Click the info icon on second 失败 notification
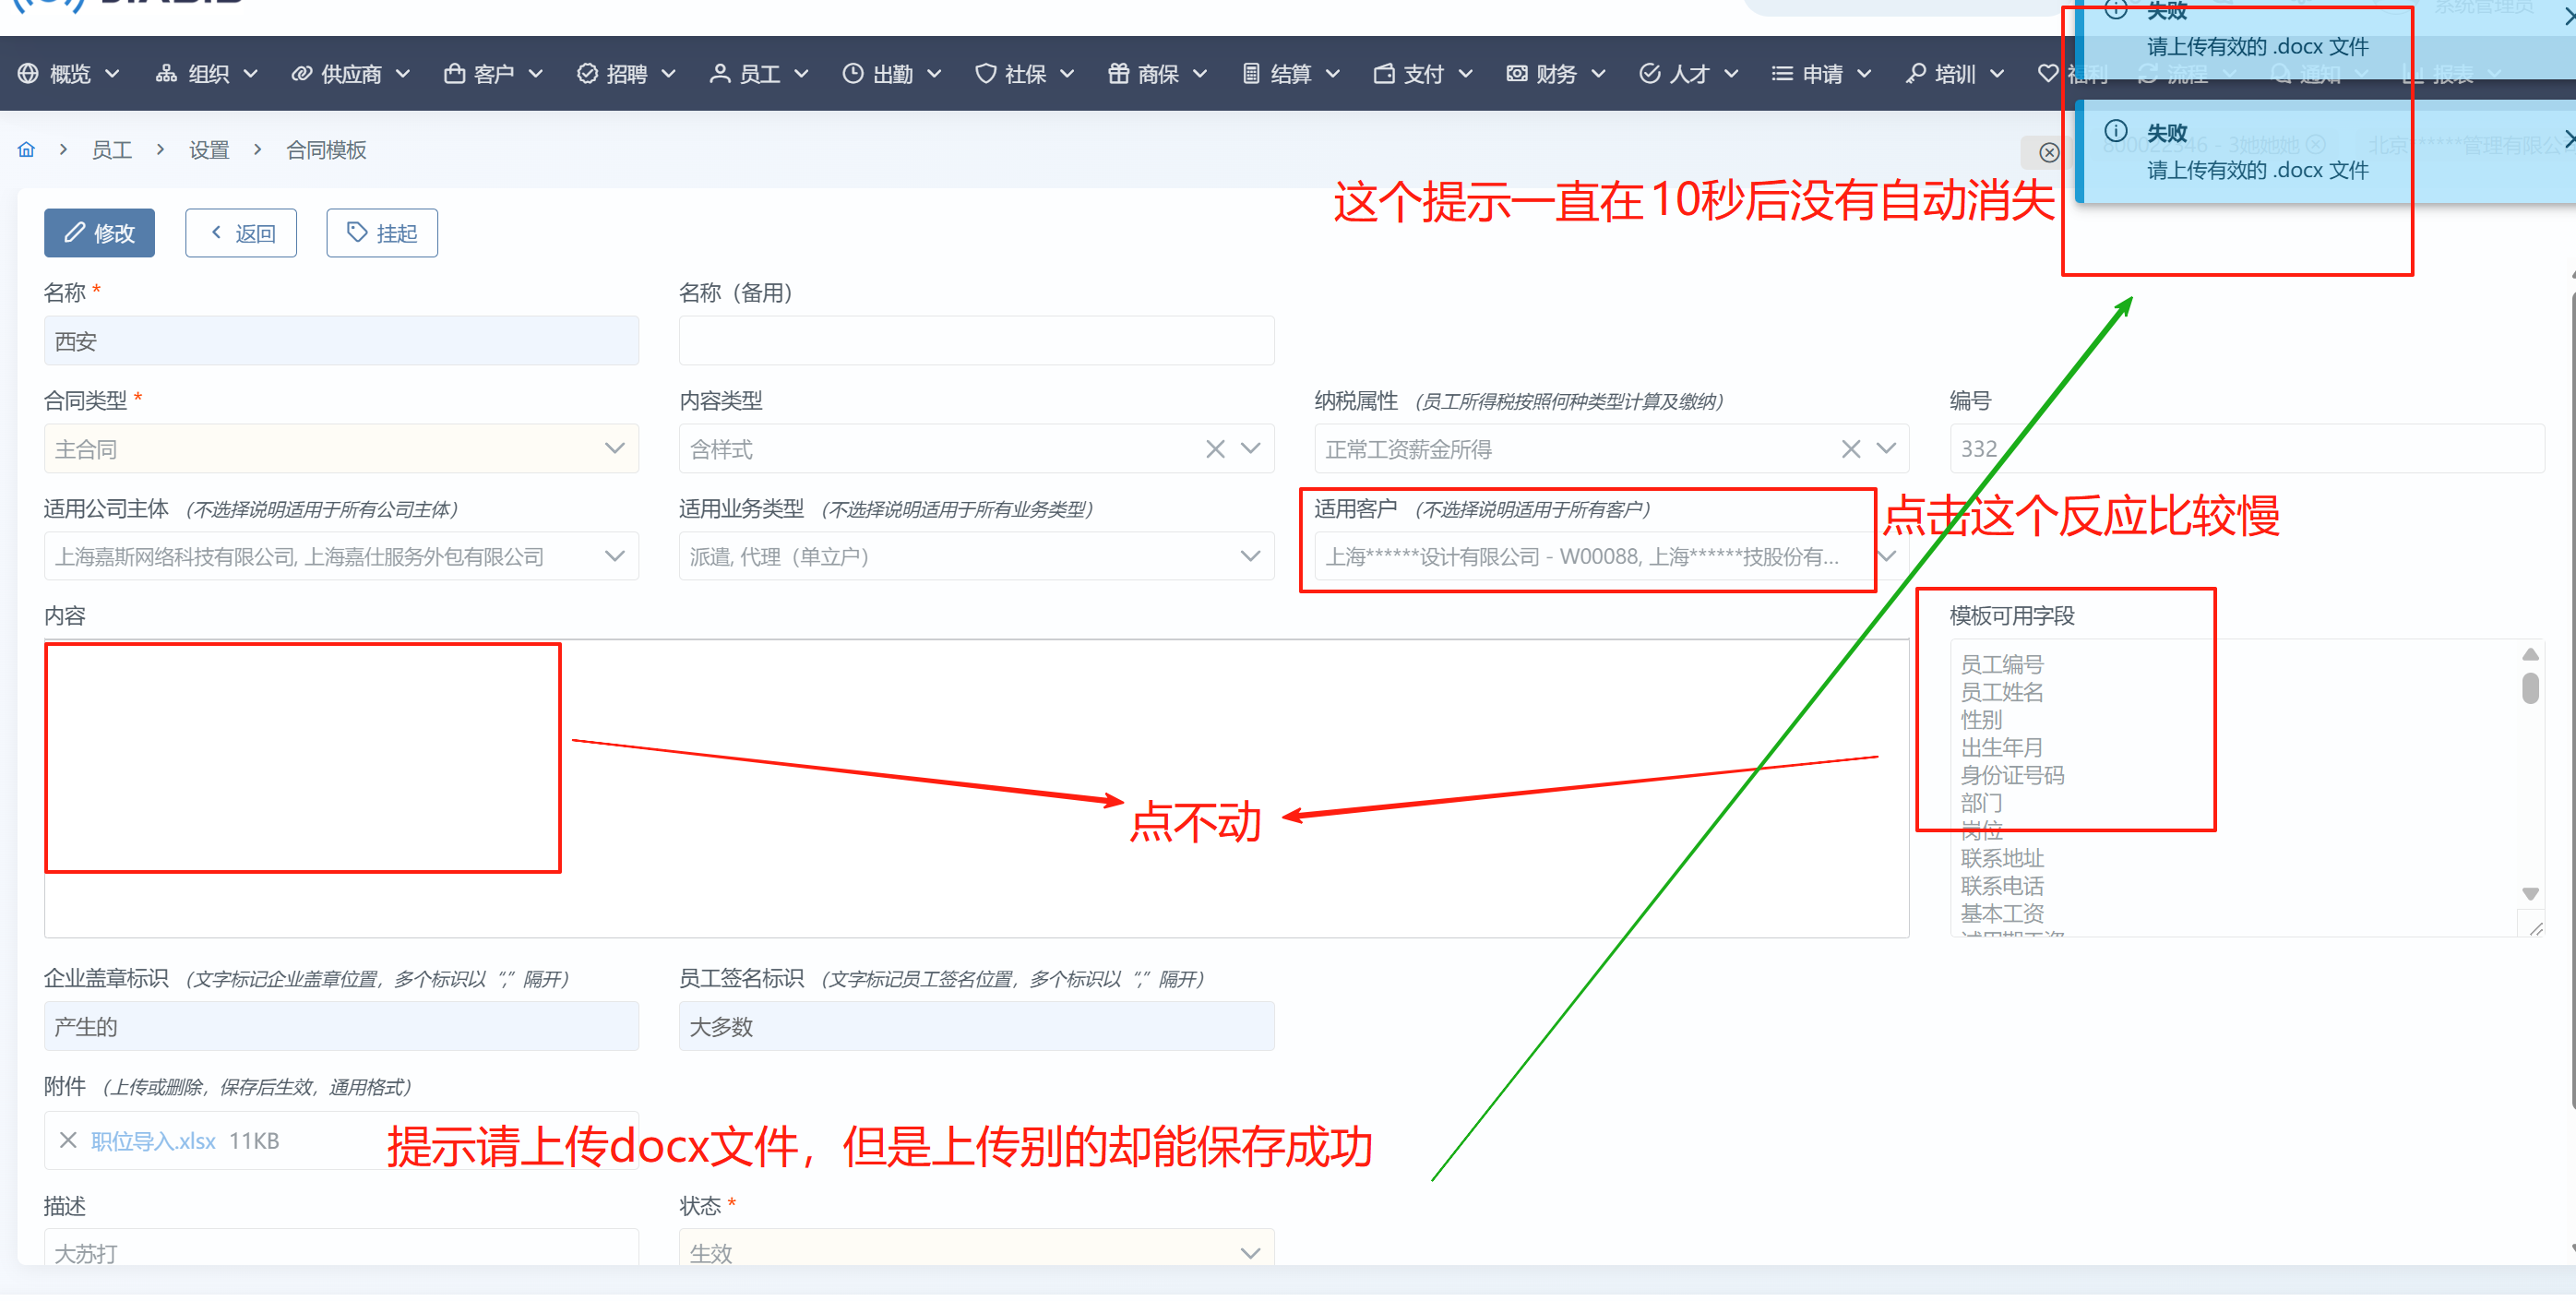Screen dimensions: 2576x1301 coord(2116,131)
